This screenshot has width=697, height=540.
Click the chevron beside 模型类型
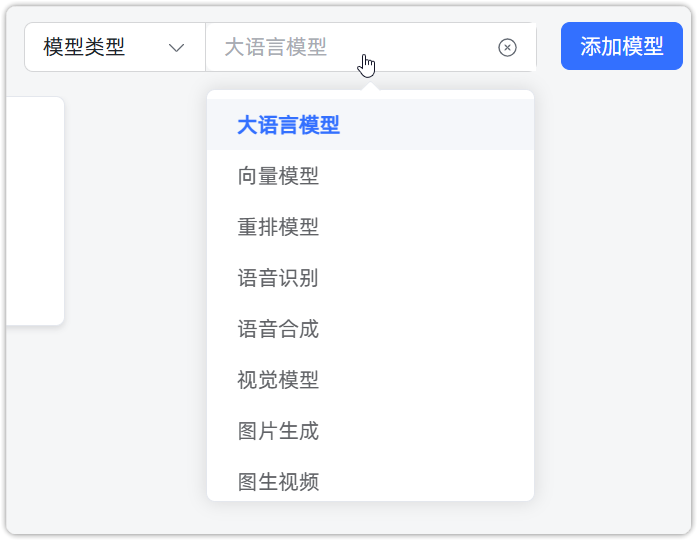[177, 47]
